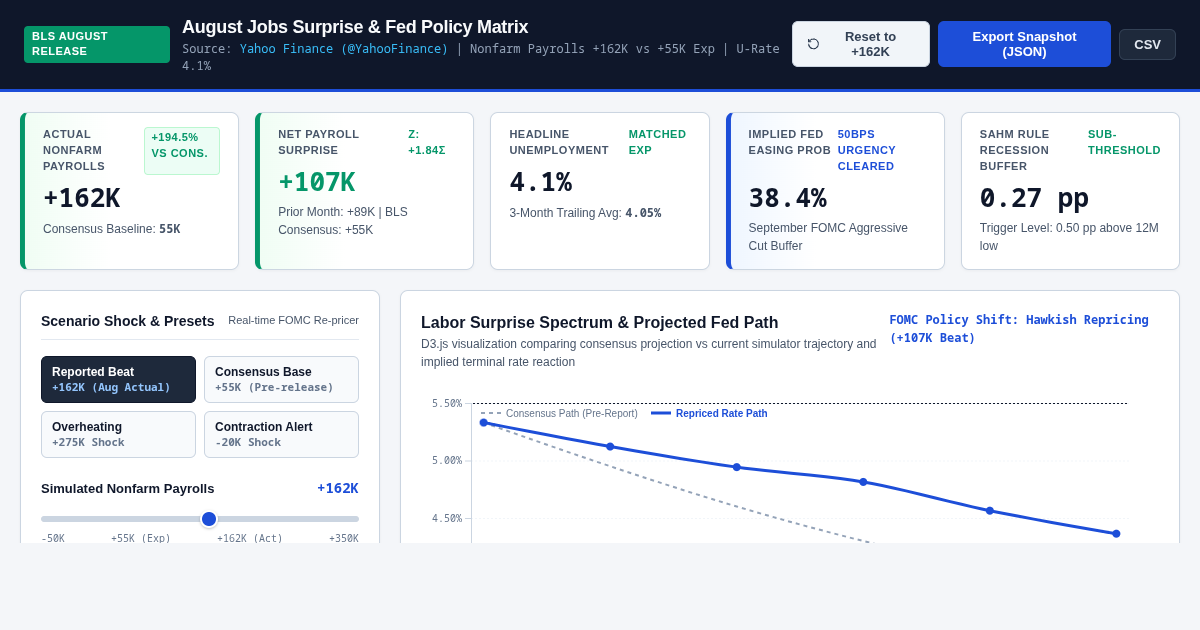Export Snapshot (JSON) button

pos(1024,44)
